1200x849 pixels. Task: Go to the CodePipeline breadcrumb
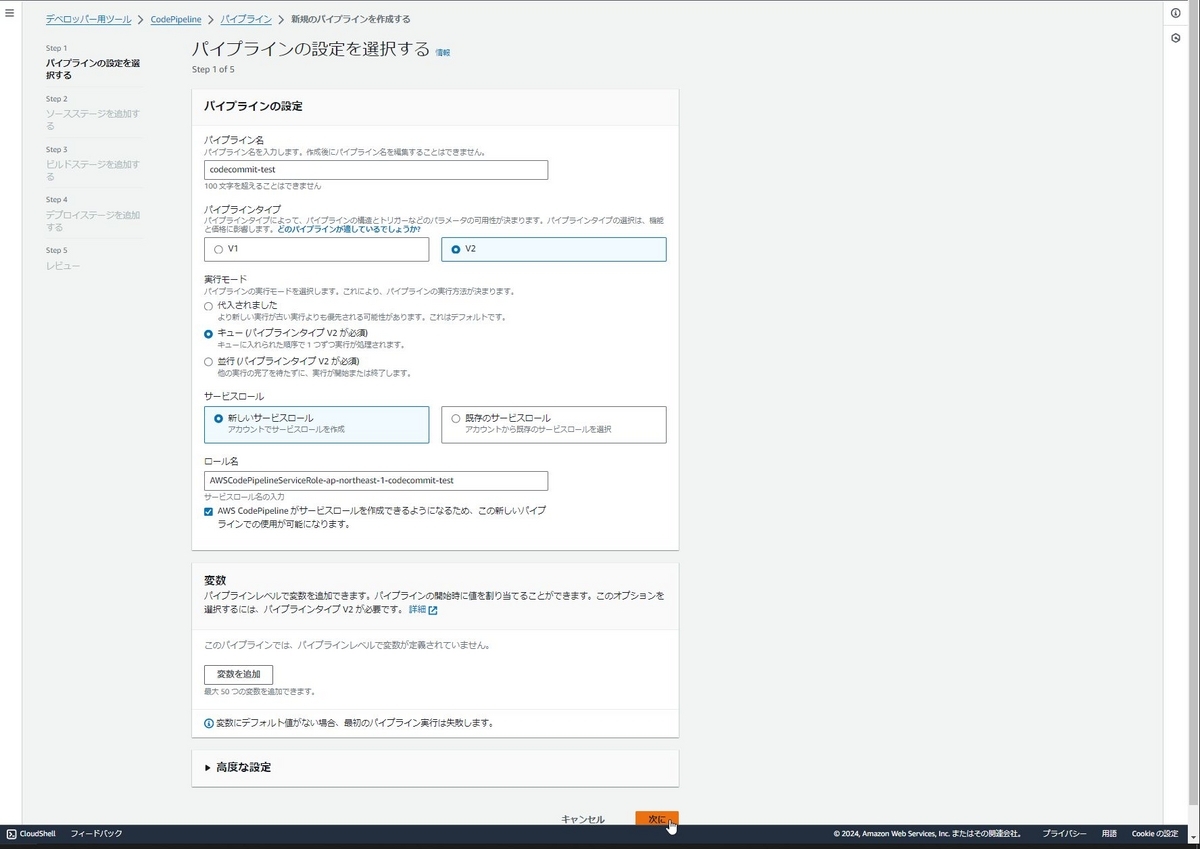pyautogui.click(x=176, y=18)
